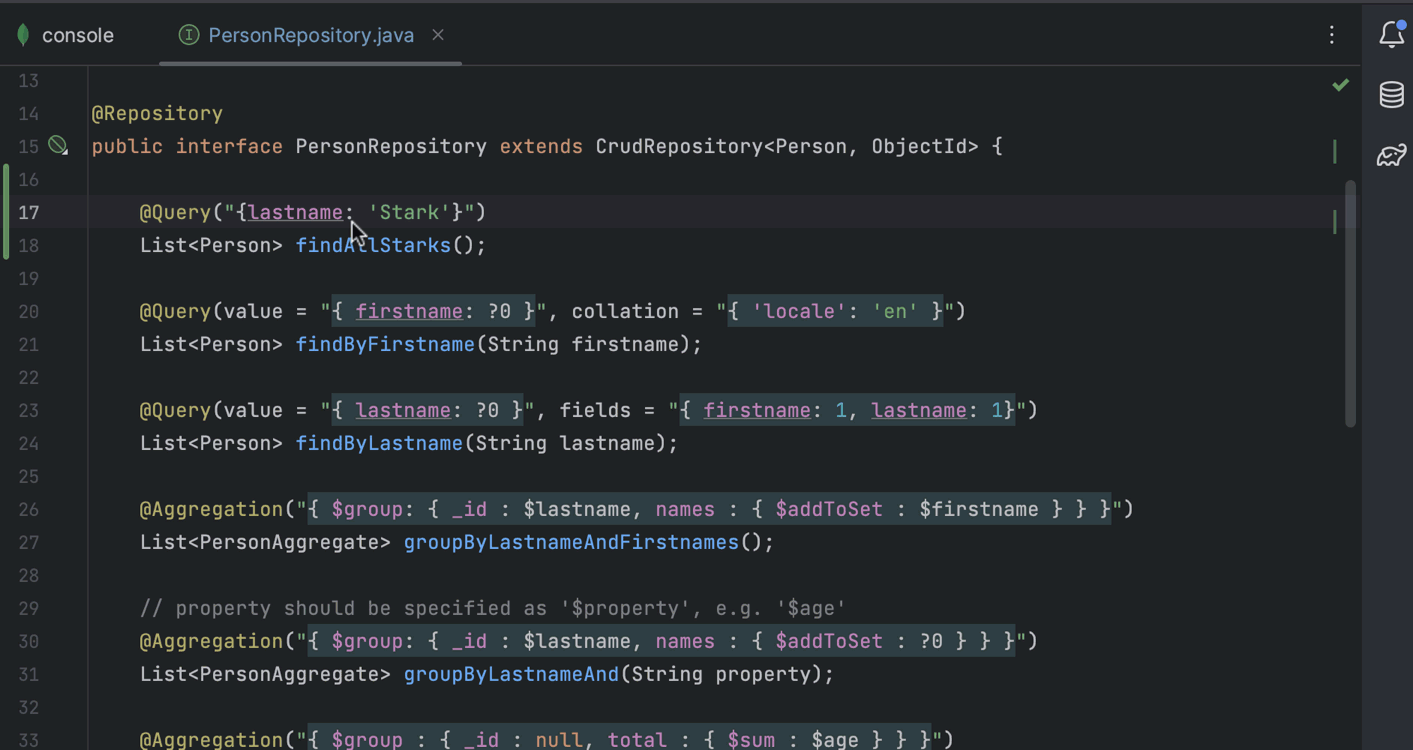
Task: Click the findAllStarks method name
Action: [x=373, y=245]
